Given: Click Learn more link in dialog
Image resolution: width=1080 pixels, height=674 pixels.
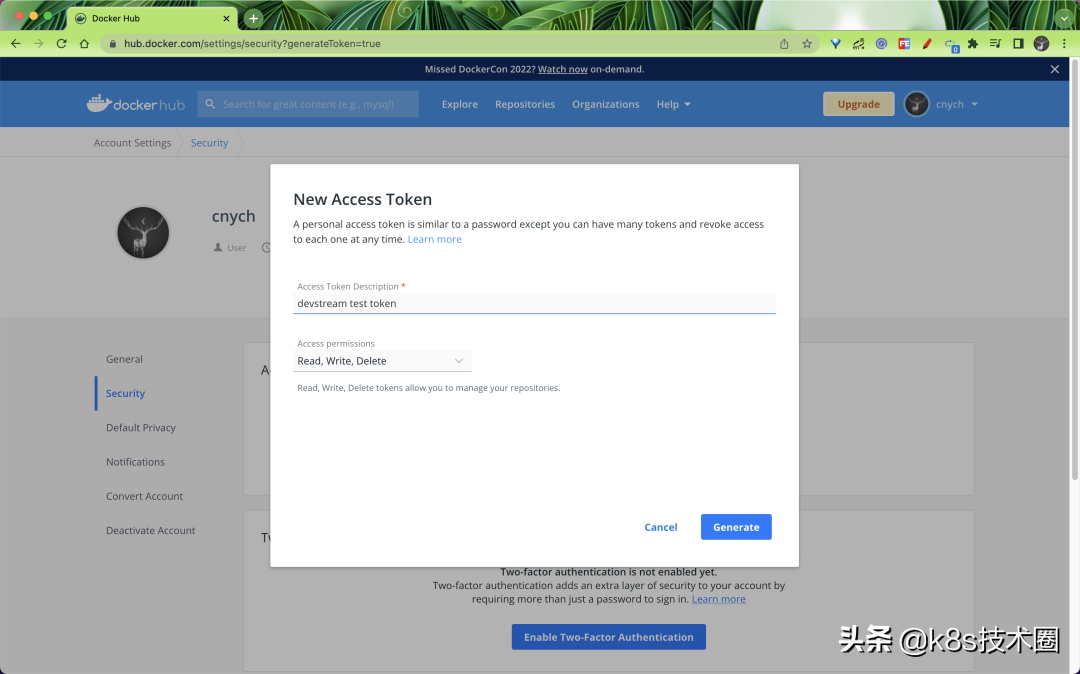Looking at the screenshot, I should (x=435, y=239).
